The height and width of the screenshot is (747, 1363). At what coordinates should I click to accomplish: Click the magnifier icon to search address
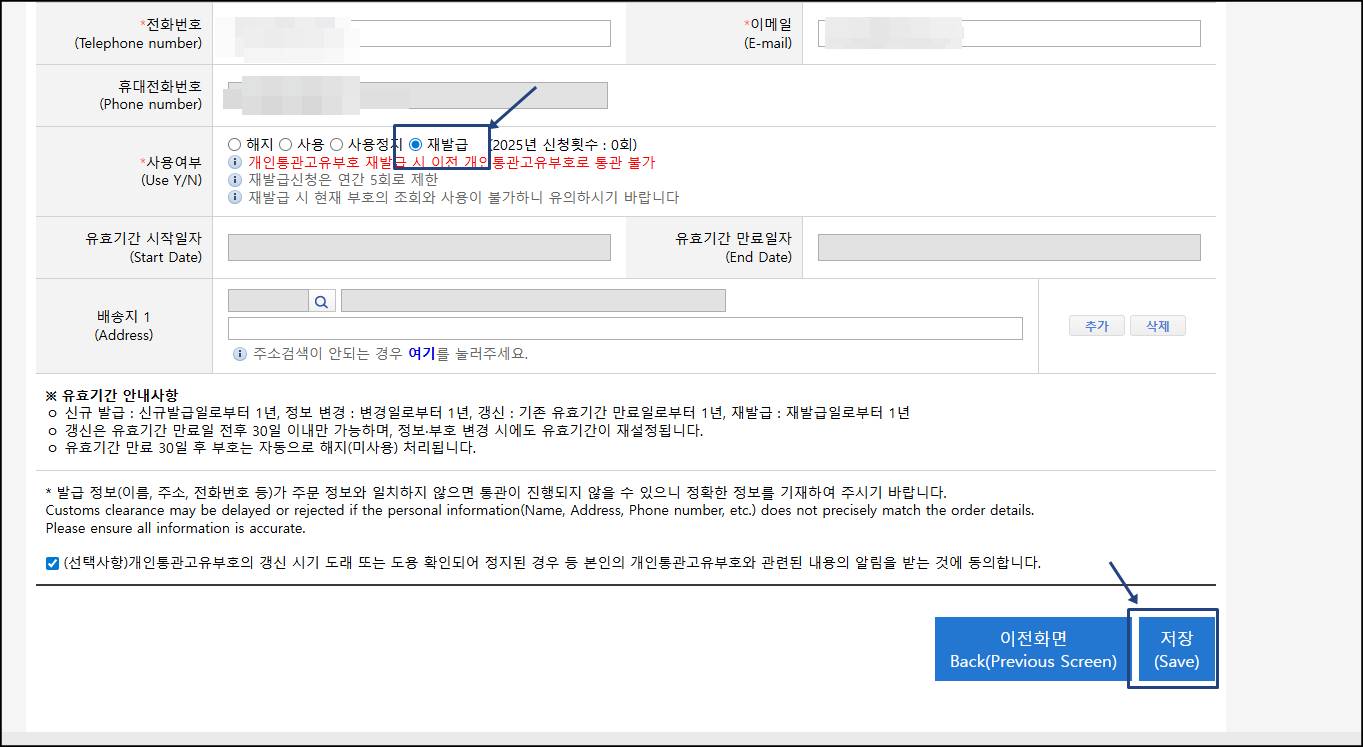[x=321, y=301]
